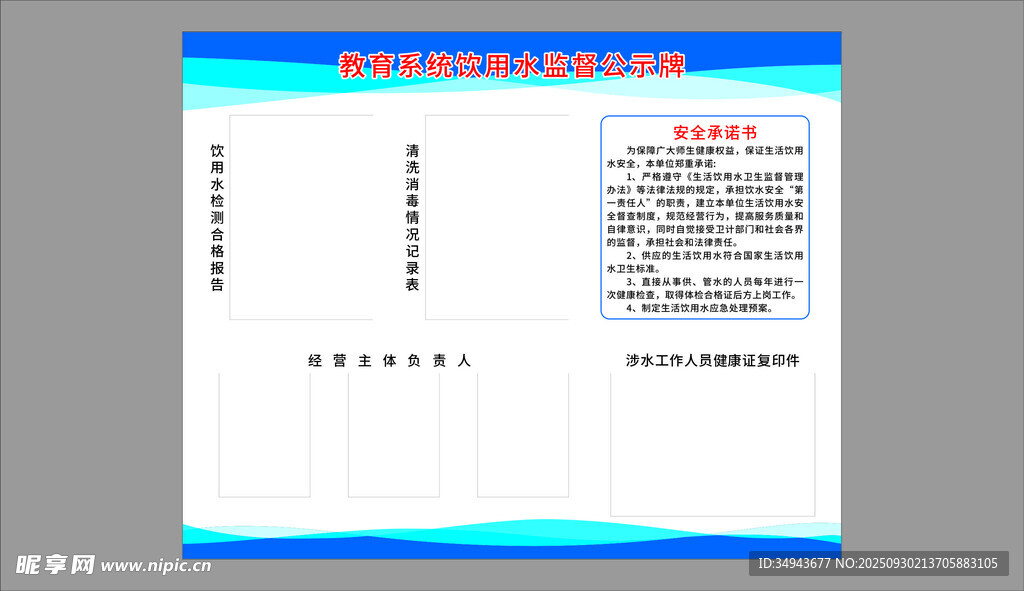Click the red 安全承诺书 heading
The height and width of the screenshot is (591, 1024).
click(714, 132)
